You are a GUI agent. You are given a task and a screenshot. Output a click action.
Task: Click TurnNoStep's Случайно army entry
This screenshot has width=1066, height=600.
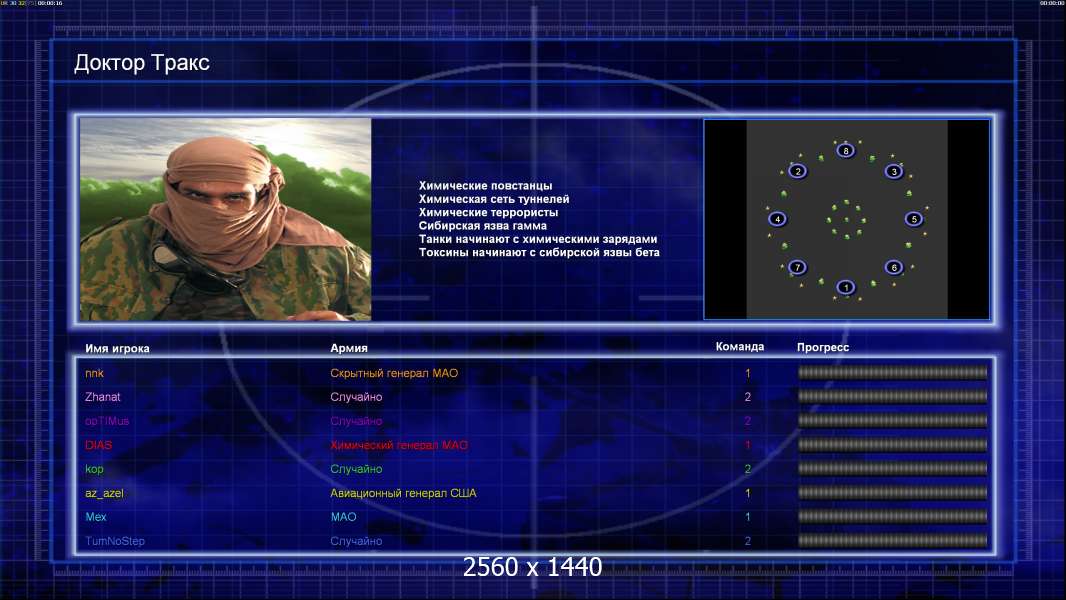click(356, 542)
